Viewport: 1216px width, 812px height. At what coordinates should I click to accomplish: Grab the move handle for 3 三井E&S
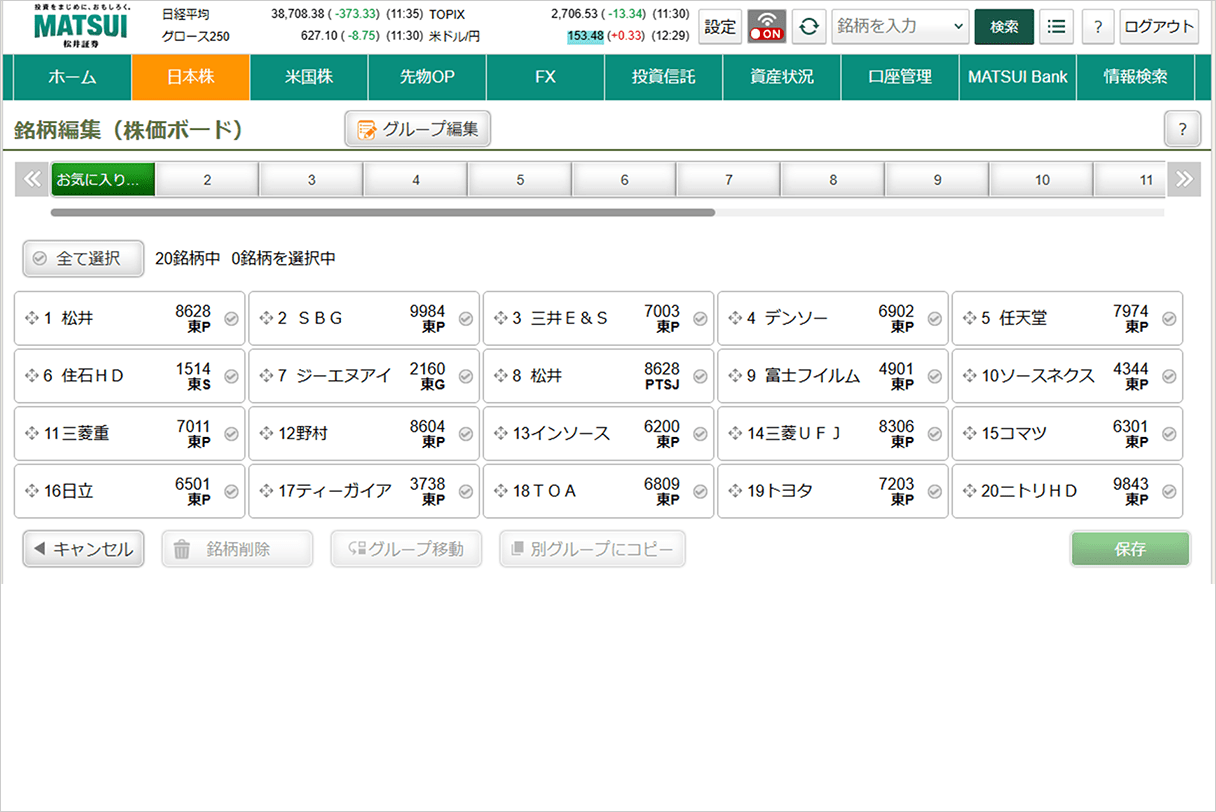501,319
